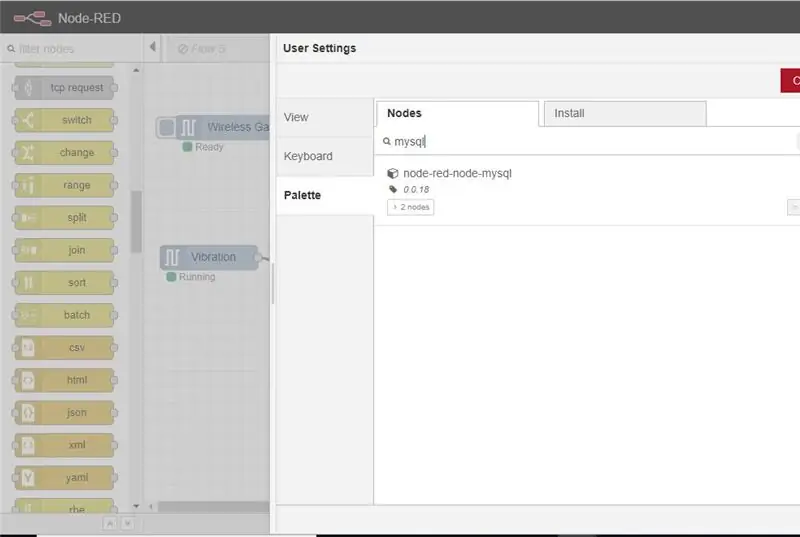Collapse the palette sidebar with arrow
This screenshot has width=800, height=537.
(x=153, y=47)
